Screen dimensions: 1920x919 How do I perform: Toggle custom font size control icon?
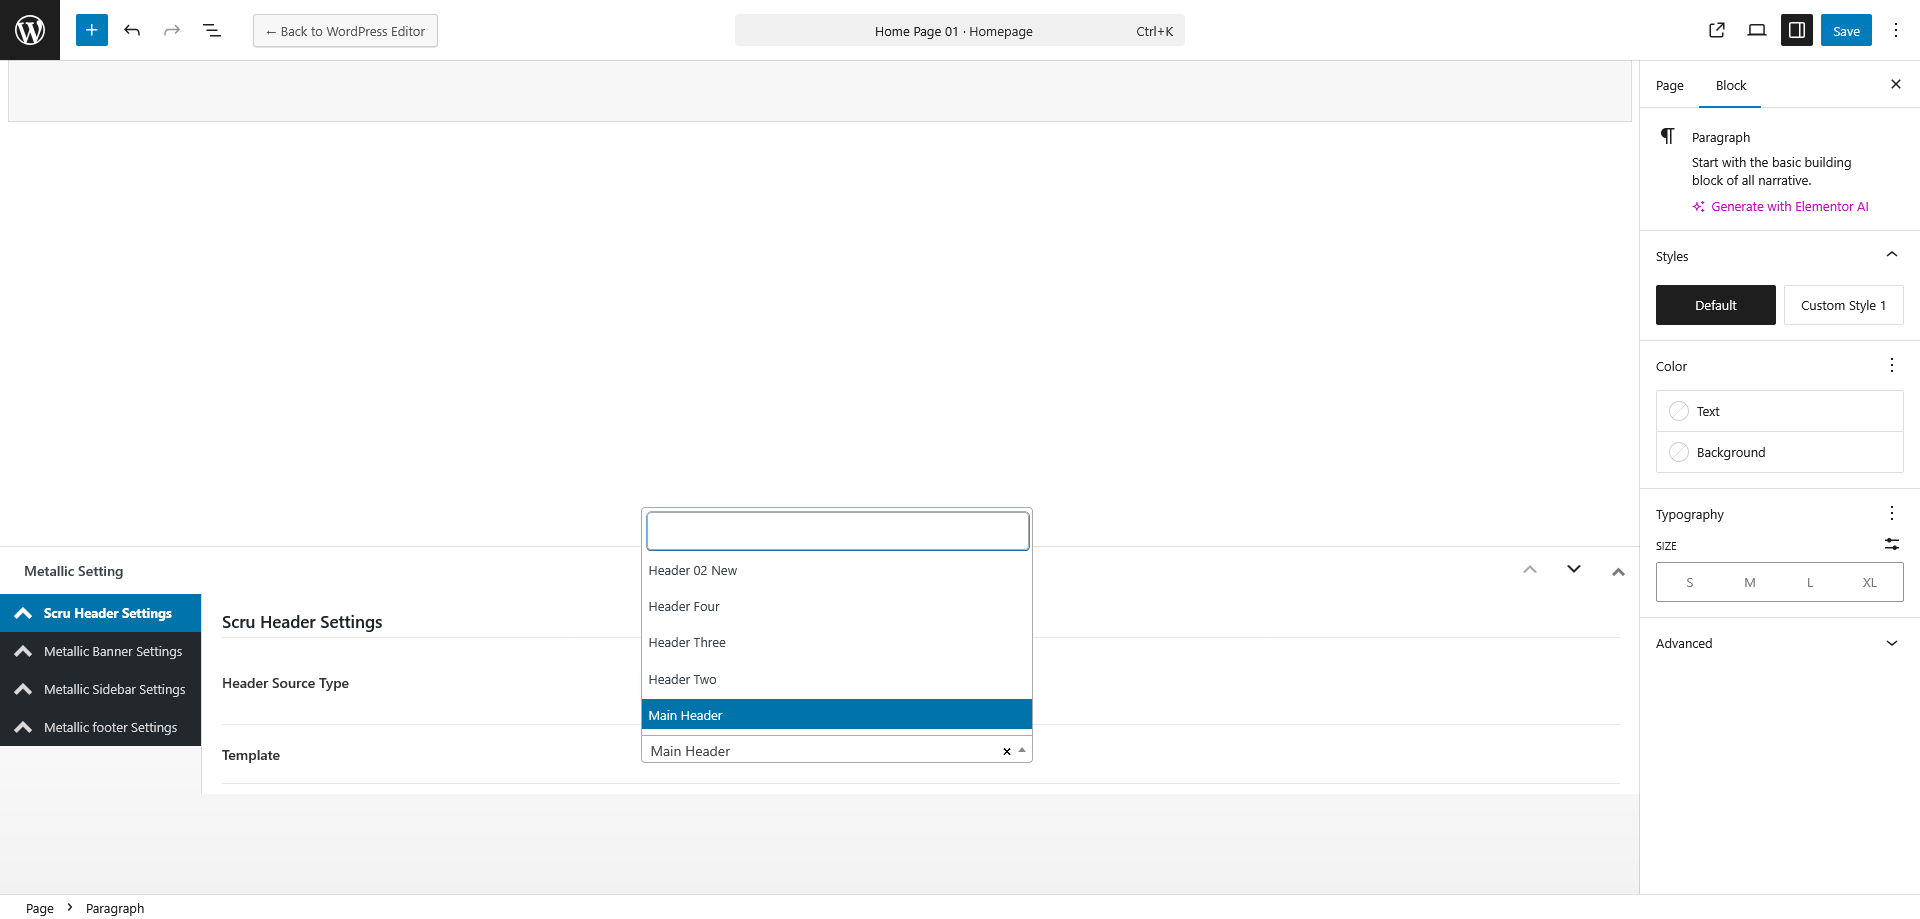click(1891, 544)
